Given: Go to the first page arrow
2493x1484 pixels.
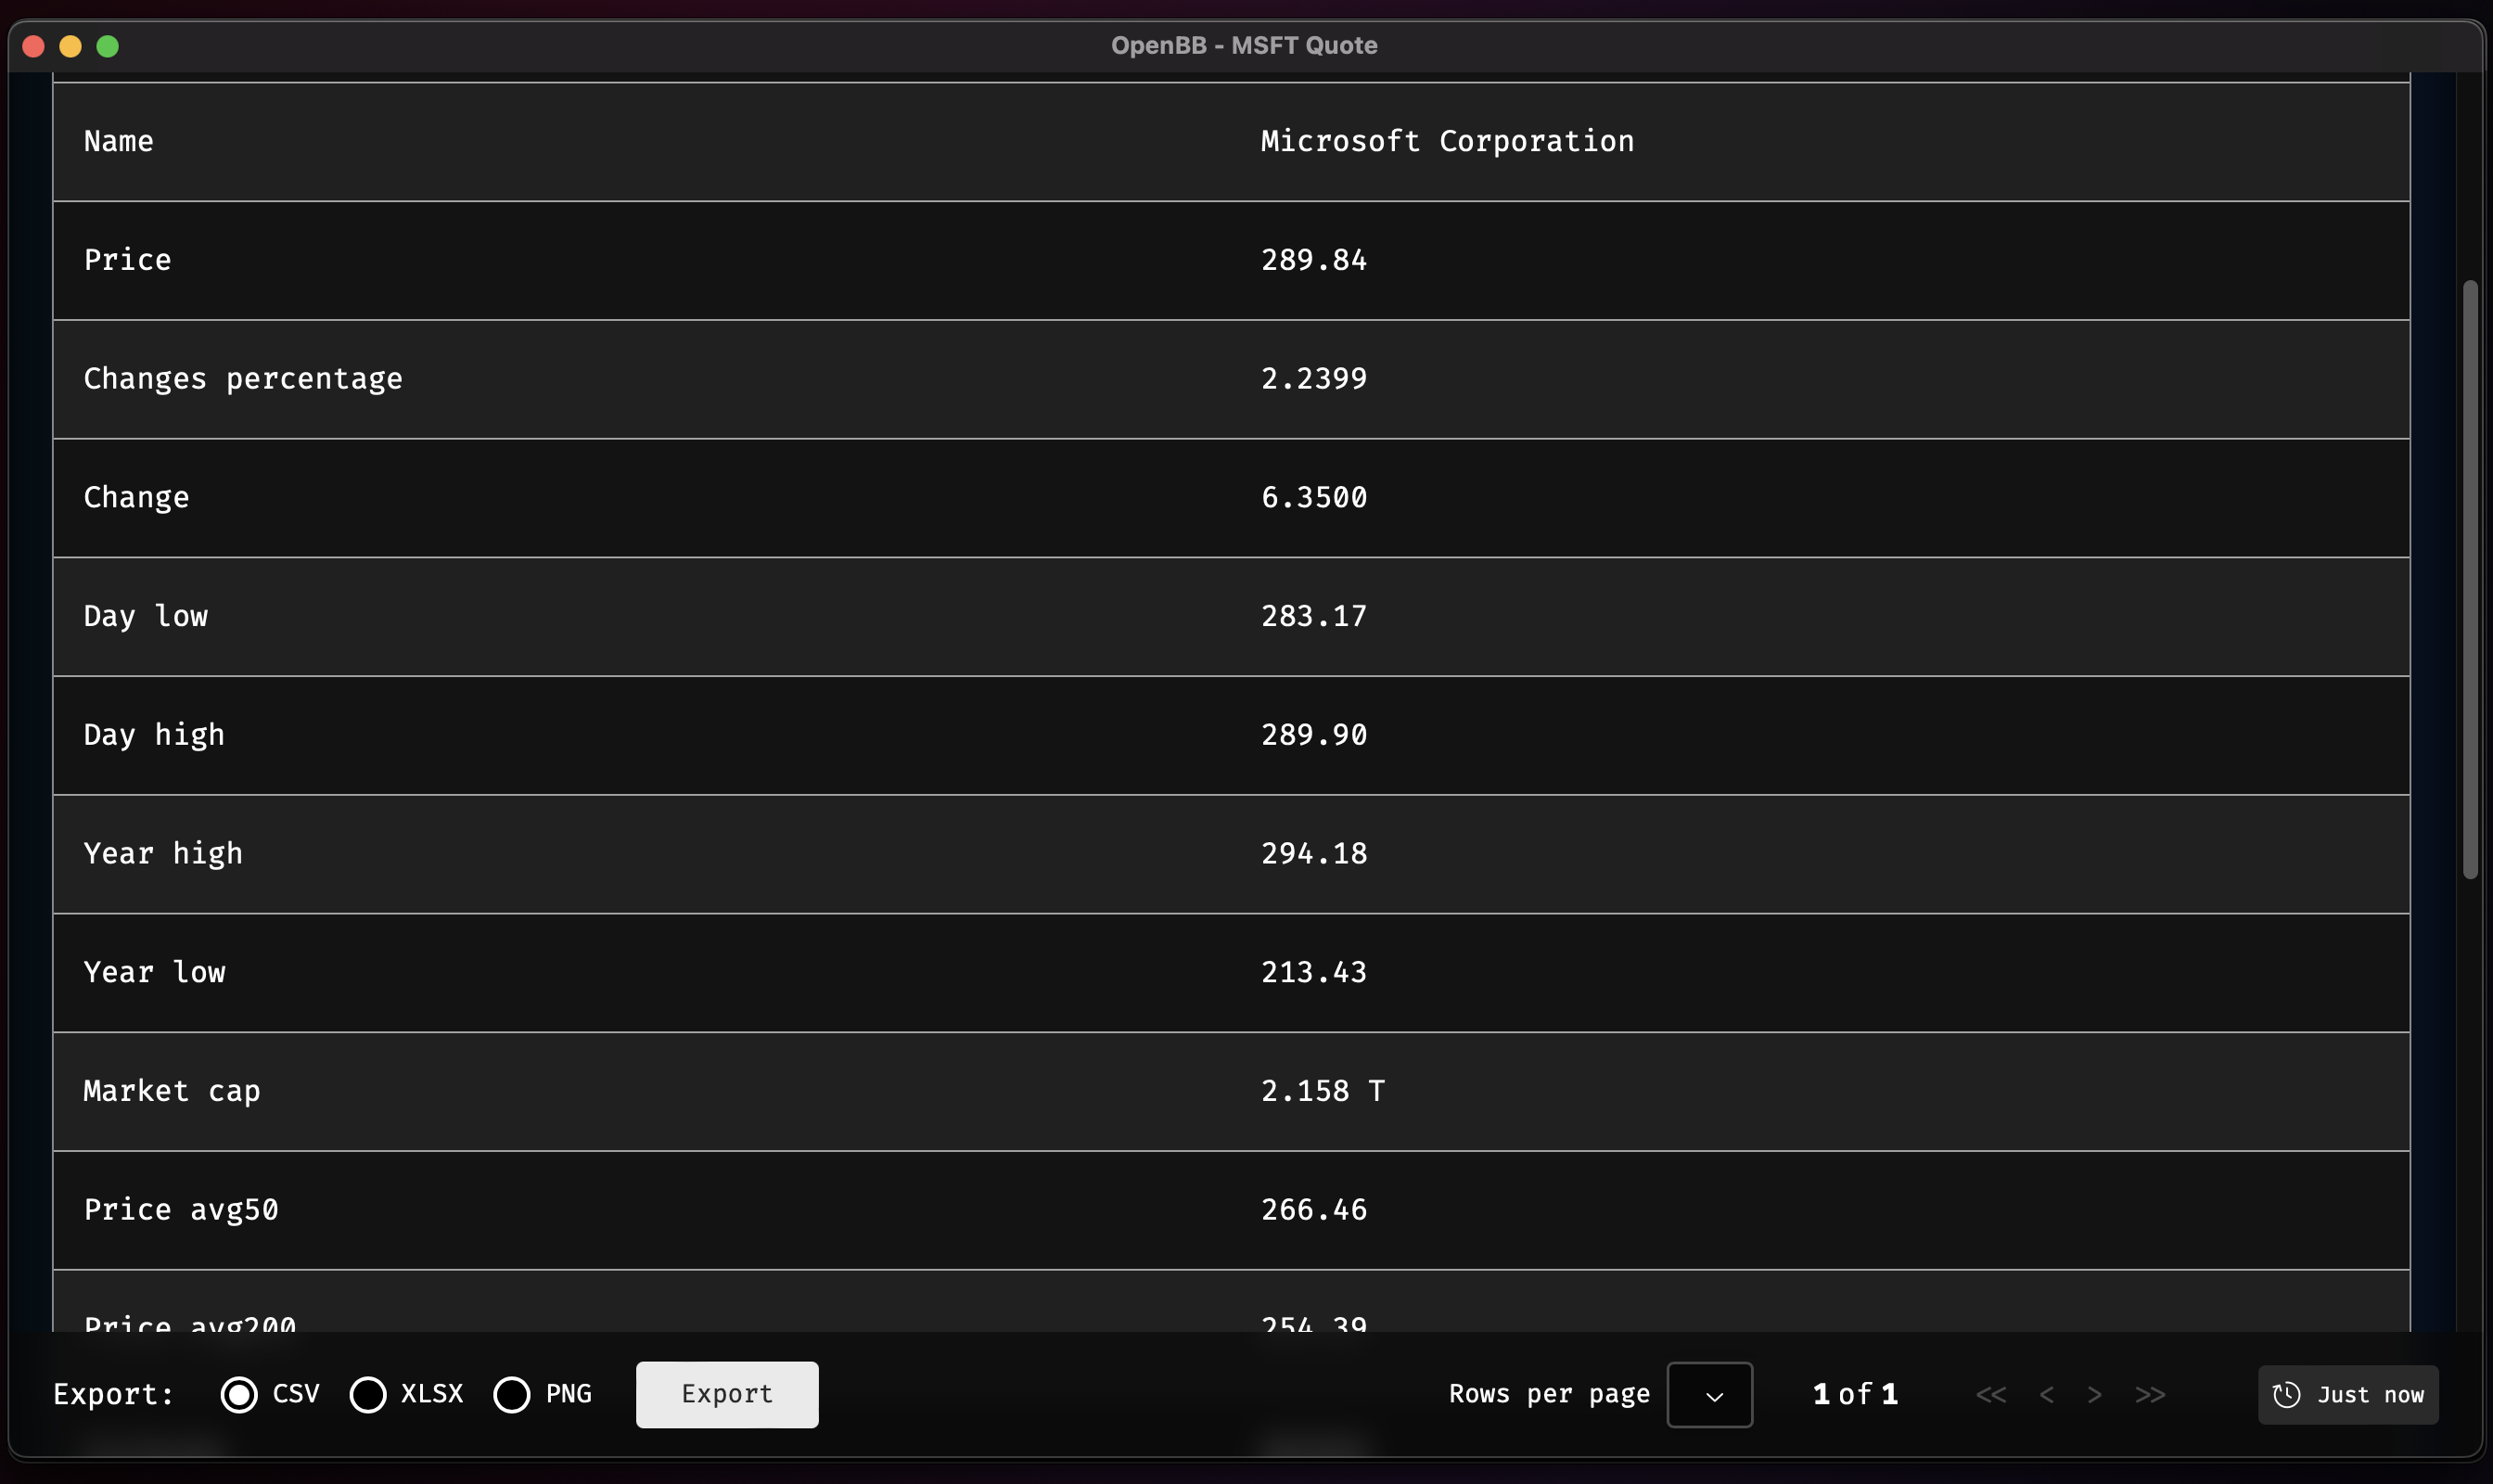Looking at the screenshot, I should 1990,1394.
